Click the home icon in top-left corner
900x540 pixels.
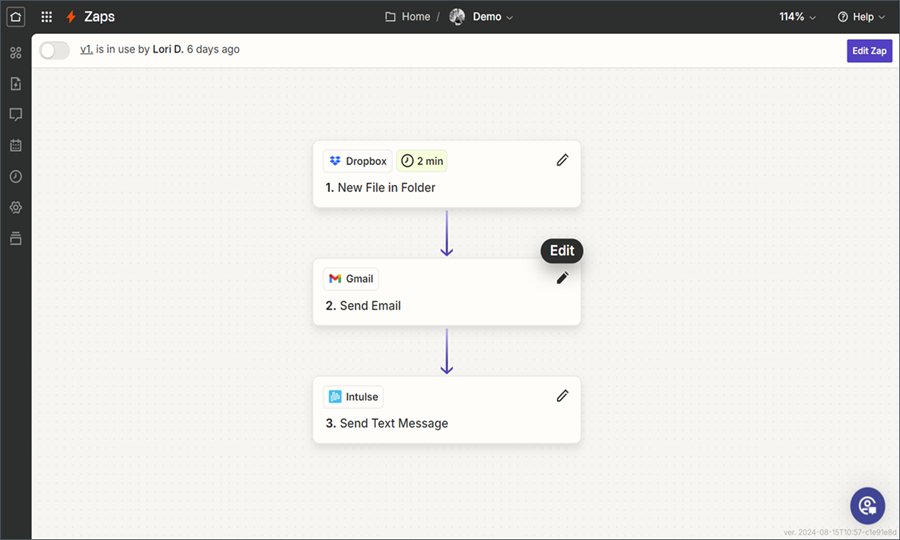[15, 17]
